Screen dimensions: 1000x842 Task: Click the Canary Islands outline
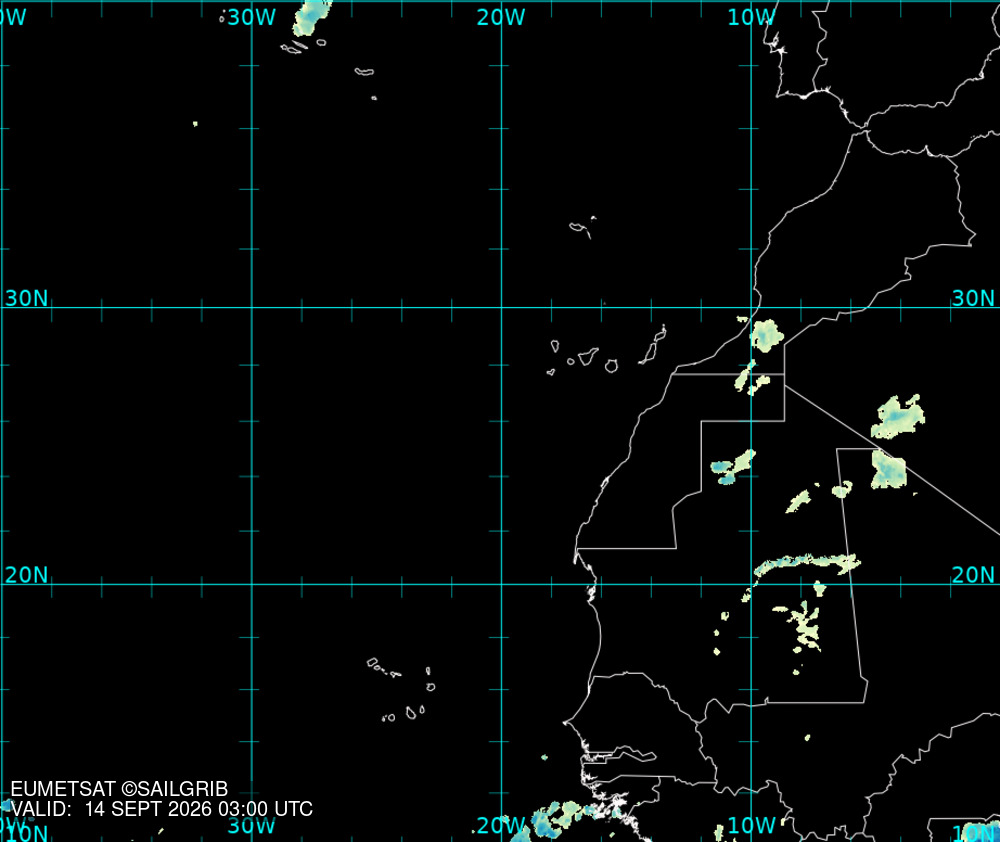[x=608, y=350]
